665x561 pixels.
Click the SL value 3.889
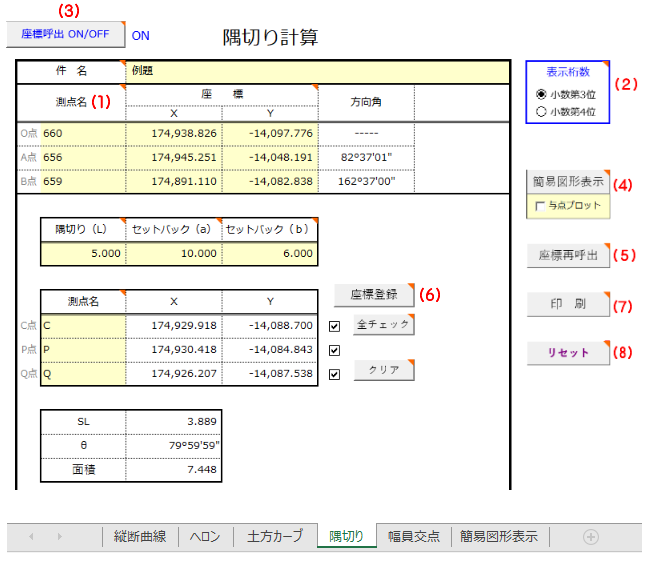[x=174, y=421]
